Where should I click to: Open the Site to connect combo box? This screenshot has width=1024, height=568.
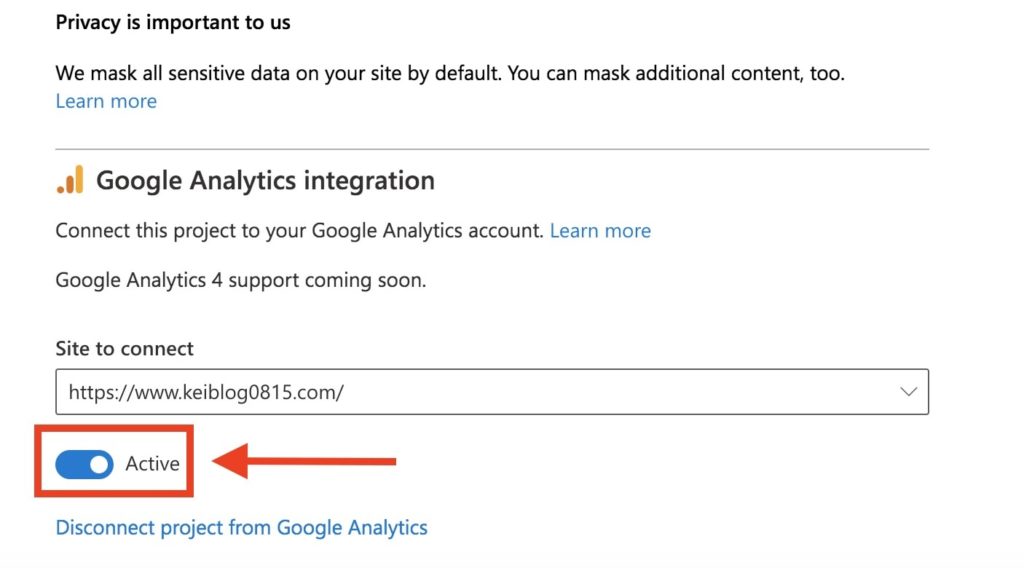[492, 392]
